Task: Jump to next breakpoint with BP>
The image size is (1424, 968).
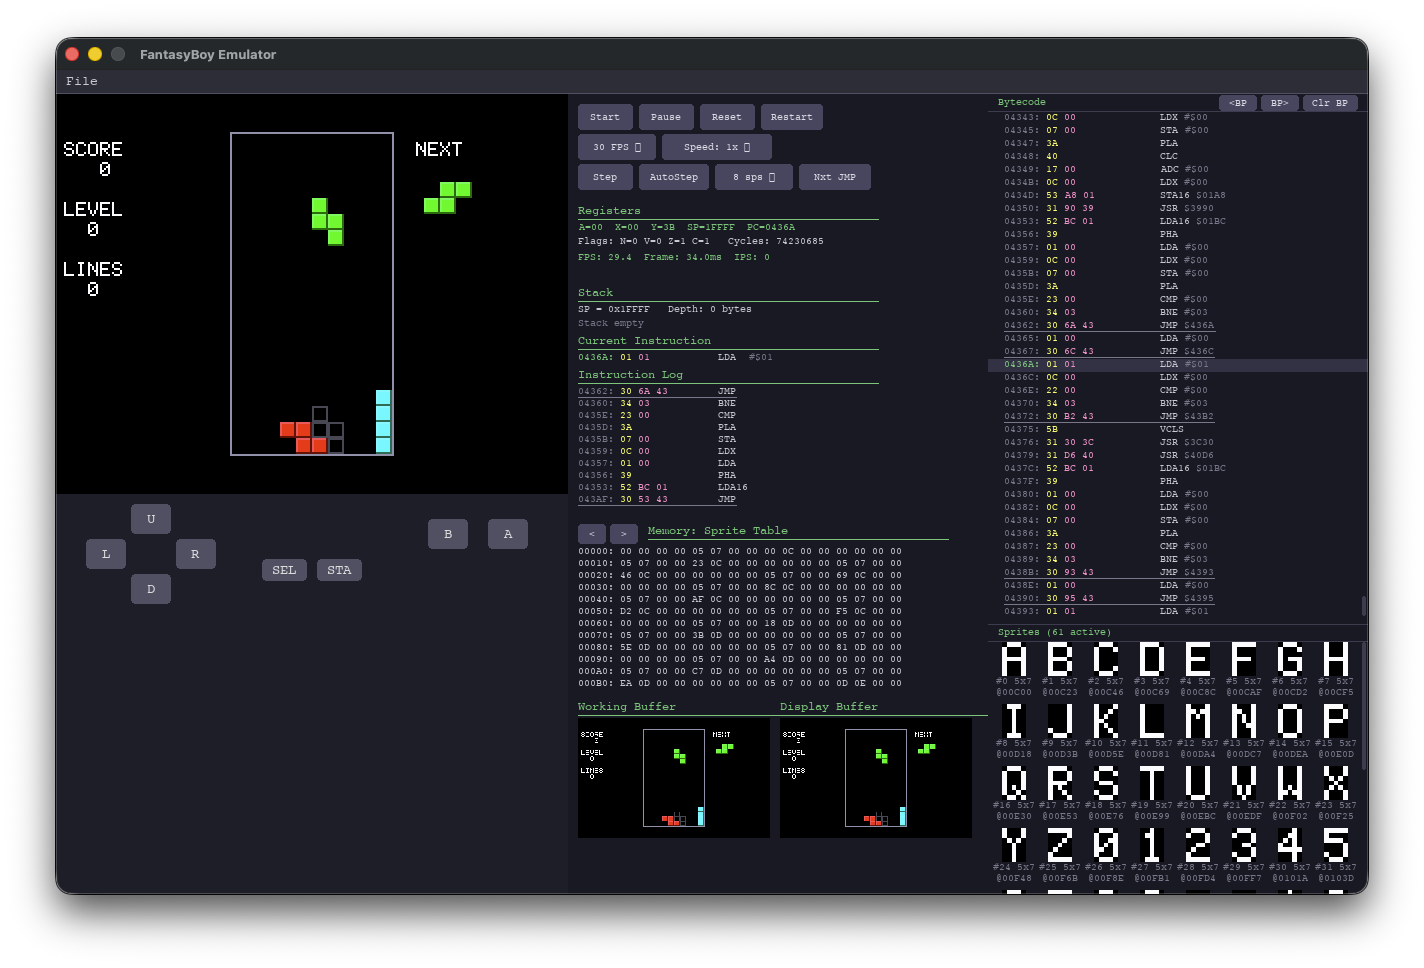Action: coord(1279,103)
